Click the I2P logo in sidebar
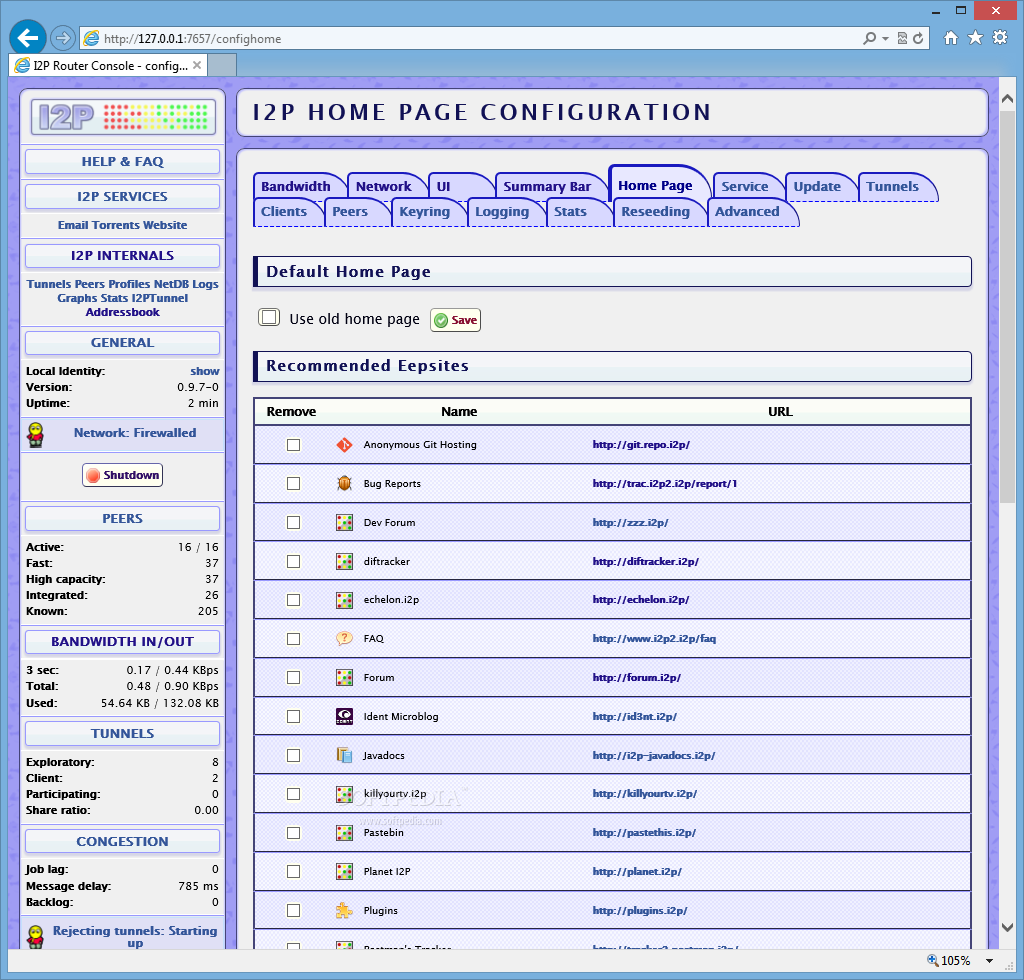 [123, 118]
